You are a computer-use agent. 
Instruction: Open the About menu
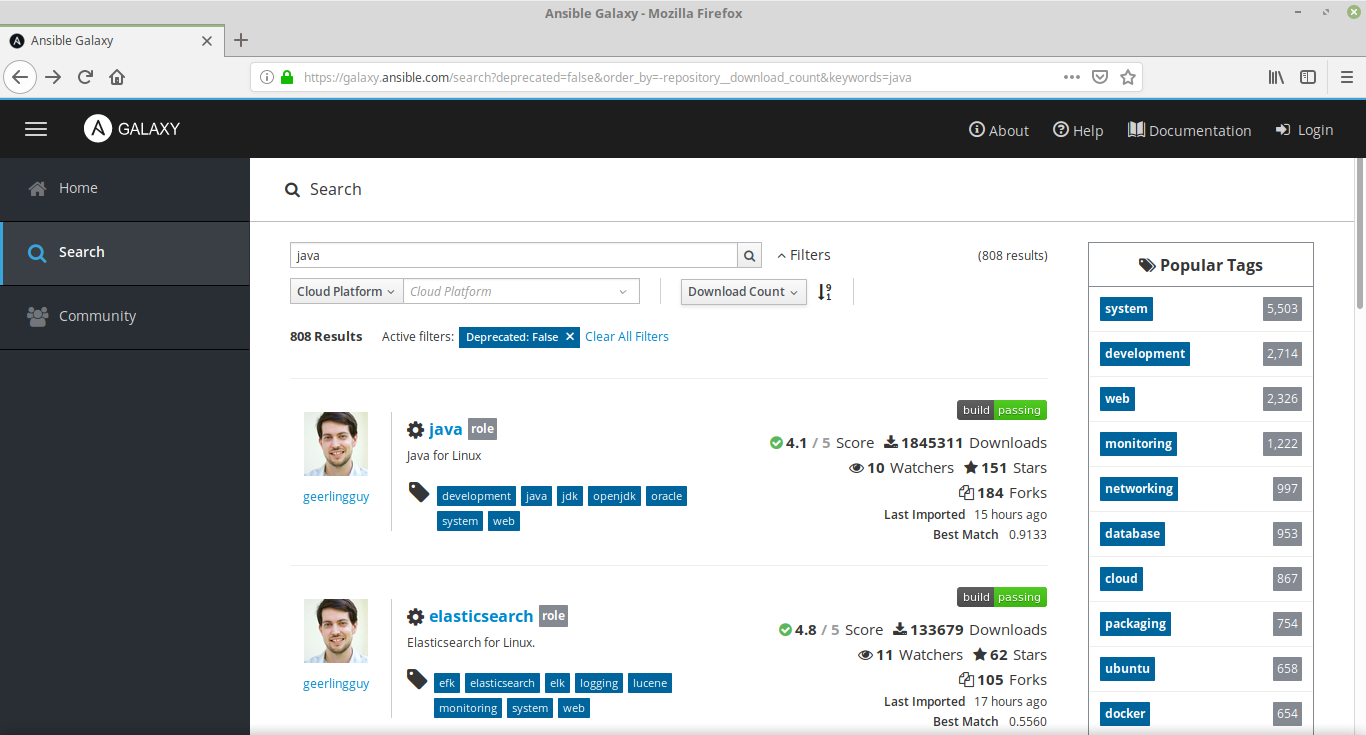pos(999,130)
